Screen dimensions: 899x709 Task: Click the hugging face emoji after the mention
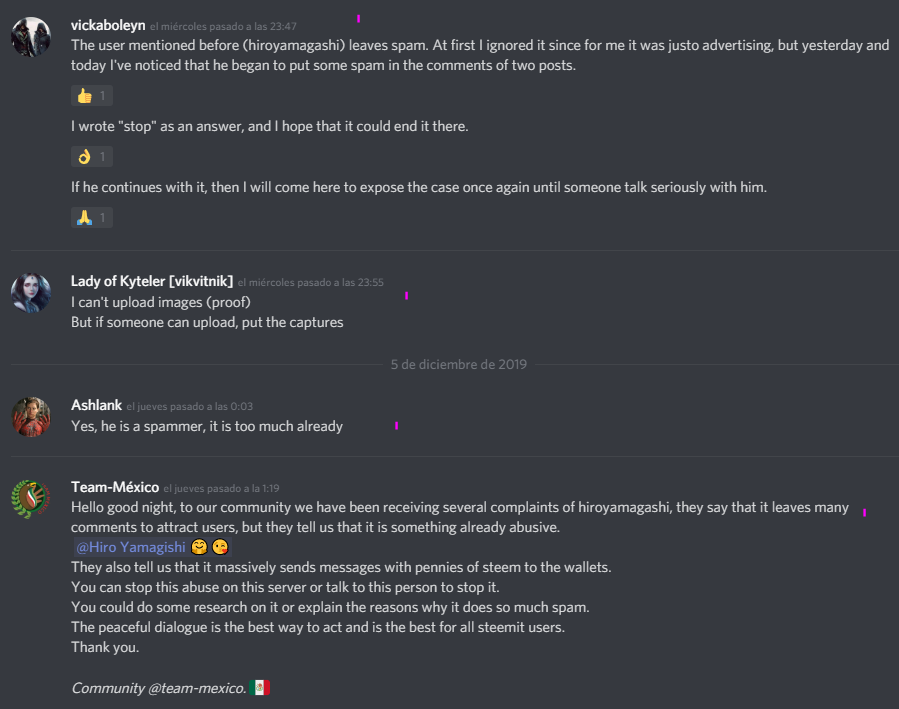click(x=199, y=547)
